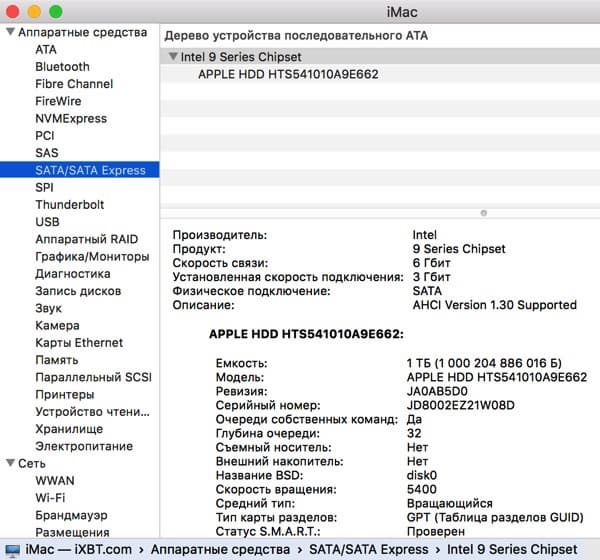This screenshot has height=560, width=600.
Task: Click the serial number JD8002EZ21W08D
Action: tap(461, 405)
